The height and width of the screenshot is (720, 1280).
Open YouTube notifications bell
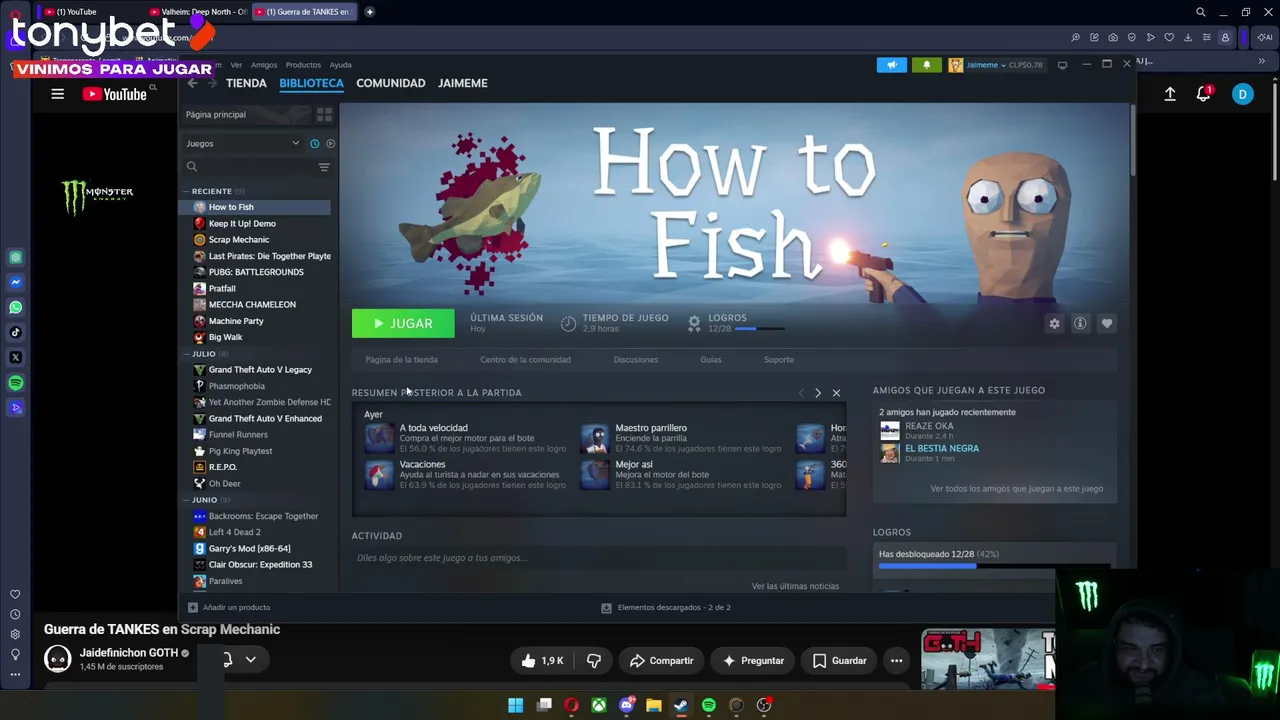(x=1204, y=94)
